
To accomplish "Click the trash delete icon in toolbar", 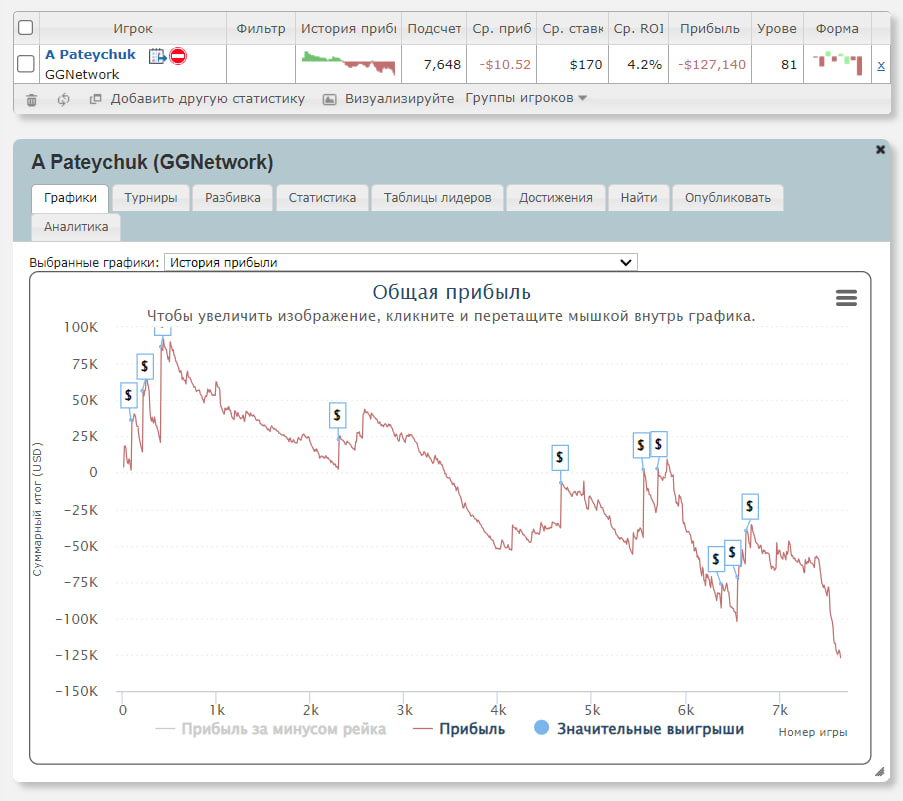I will [x=31, y=99].
